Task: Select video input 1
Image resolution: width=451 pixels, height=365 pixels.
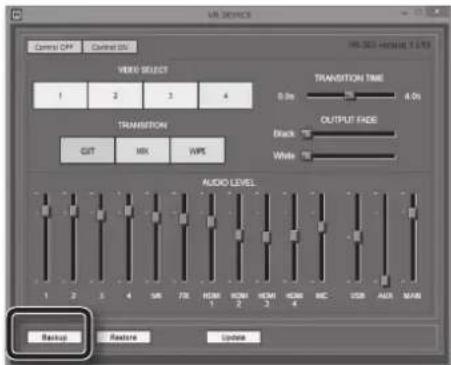Action: (60, 96)
